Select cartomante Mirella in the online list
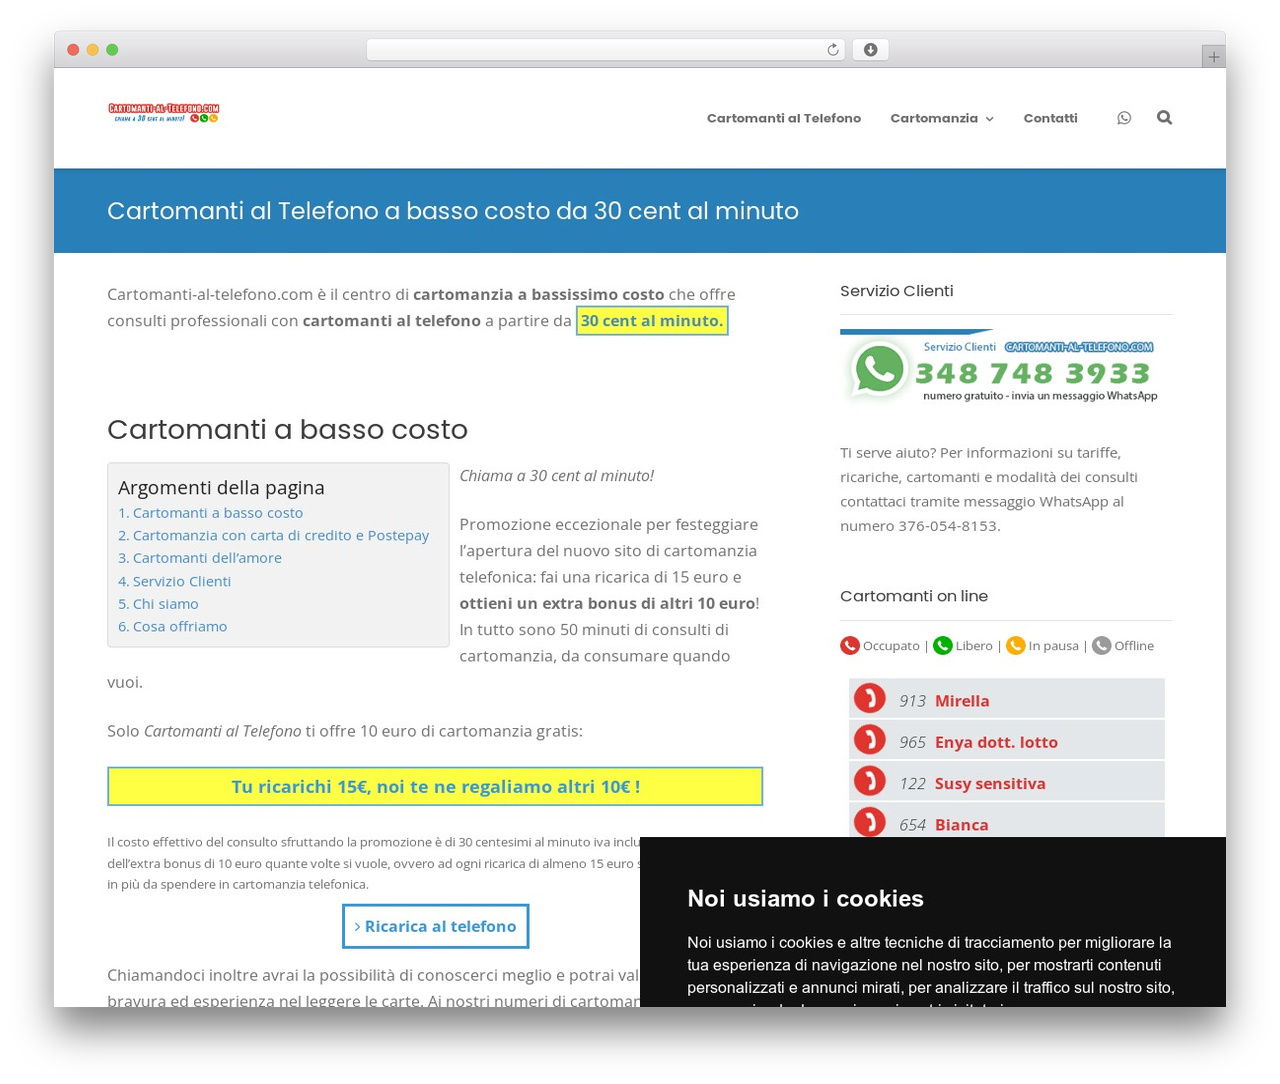The height and width of the screenshot is (1084, 1280). [962, 701]
